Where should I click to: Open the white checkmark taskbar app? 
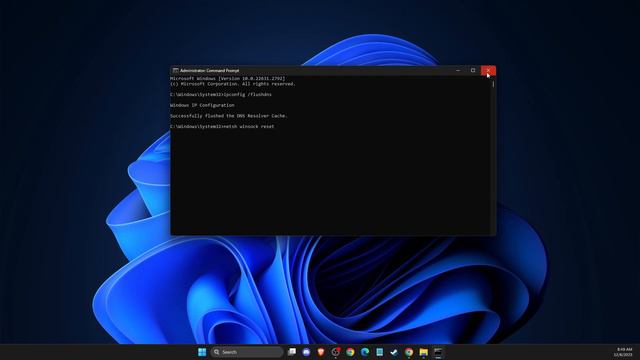394,352
